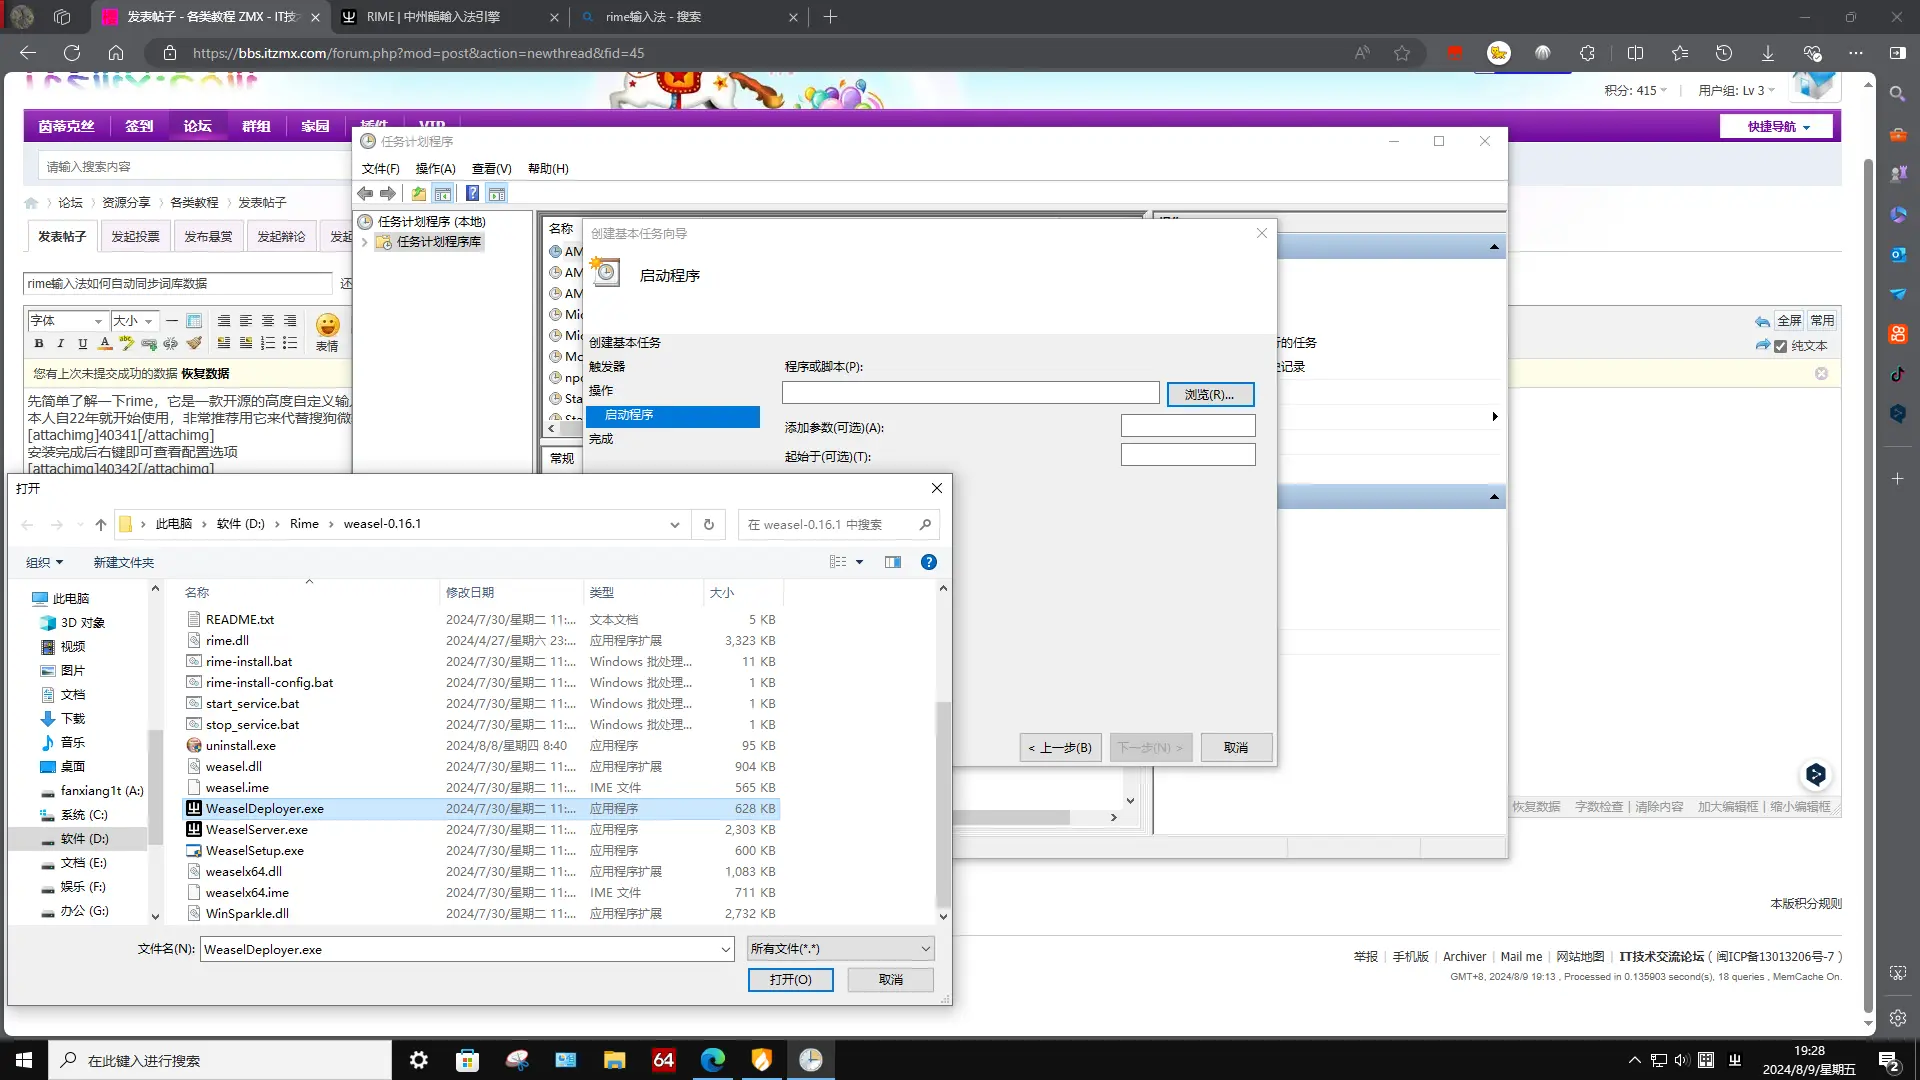Screen dimensions: 1920x1080
Task: Open the file name history dropdown
Action: coord(726,950)
